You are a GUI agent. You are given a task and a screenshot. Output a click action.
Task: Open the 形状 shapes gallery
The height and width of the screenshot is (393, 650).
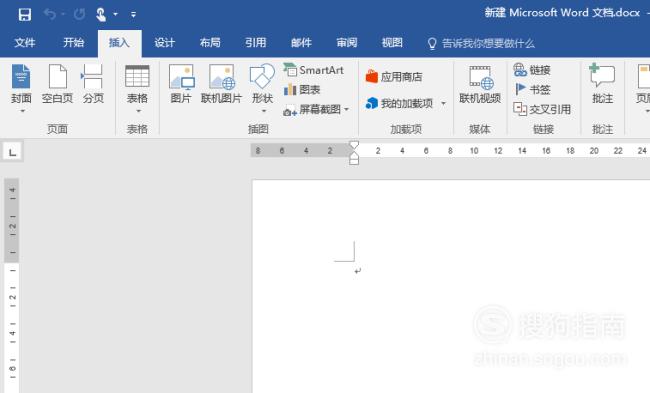click(x=262, y=83)
